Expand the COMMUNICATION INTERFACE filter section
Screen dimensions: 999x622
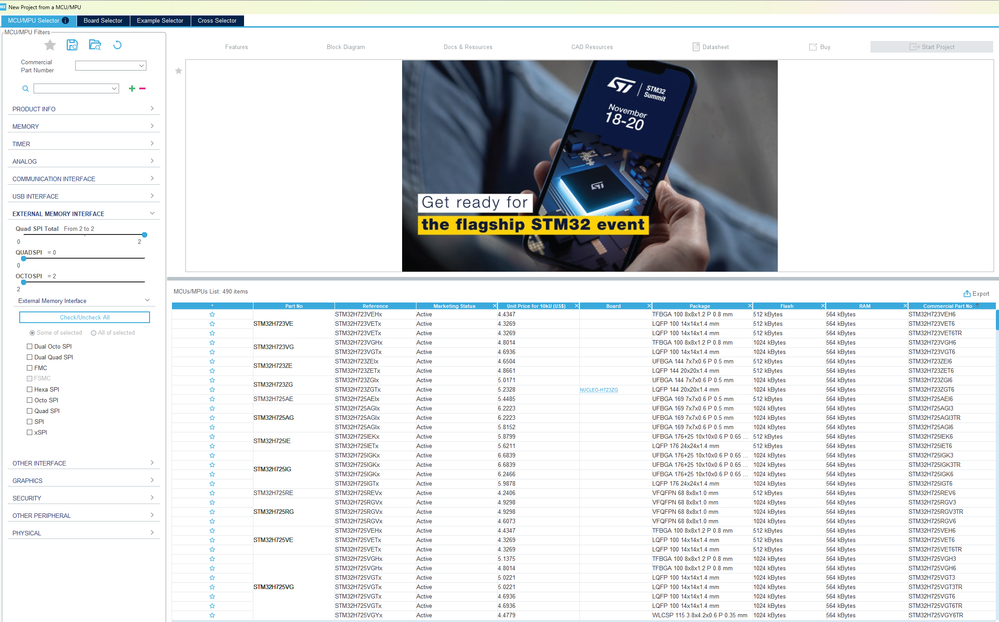click(x=83, y=179)
